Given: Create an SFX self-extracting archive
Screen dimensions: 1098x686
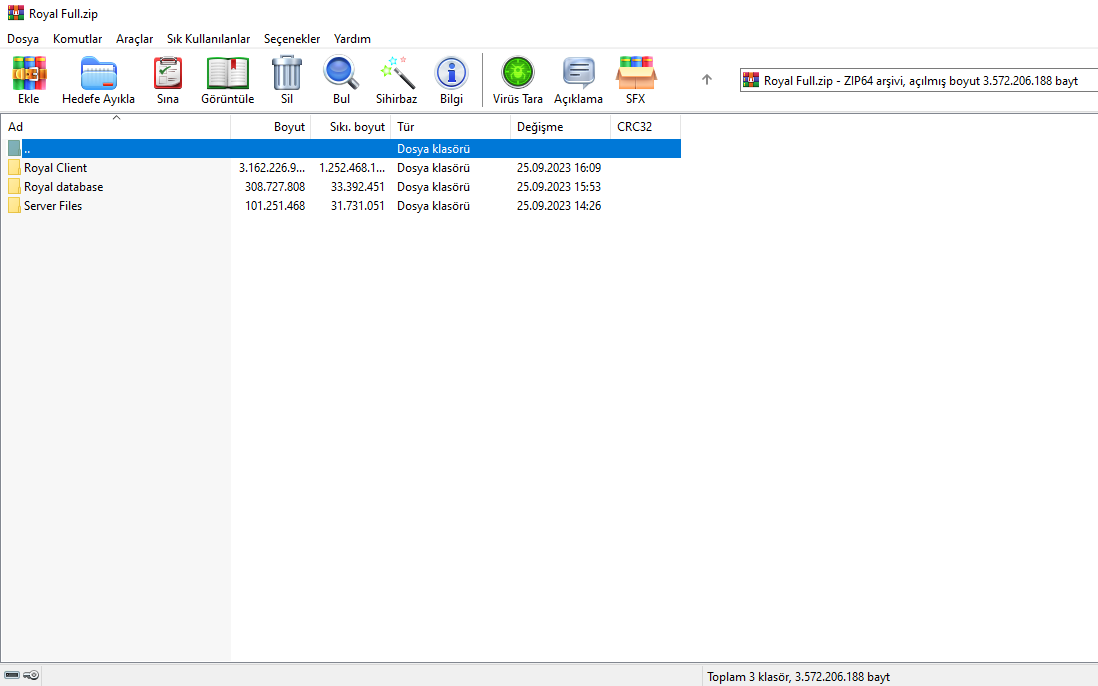Looking at the screenshot, I should (x=636, y=73).
